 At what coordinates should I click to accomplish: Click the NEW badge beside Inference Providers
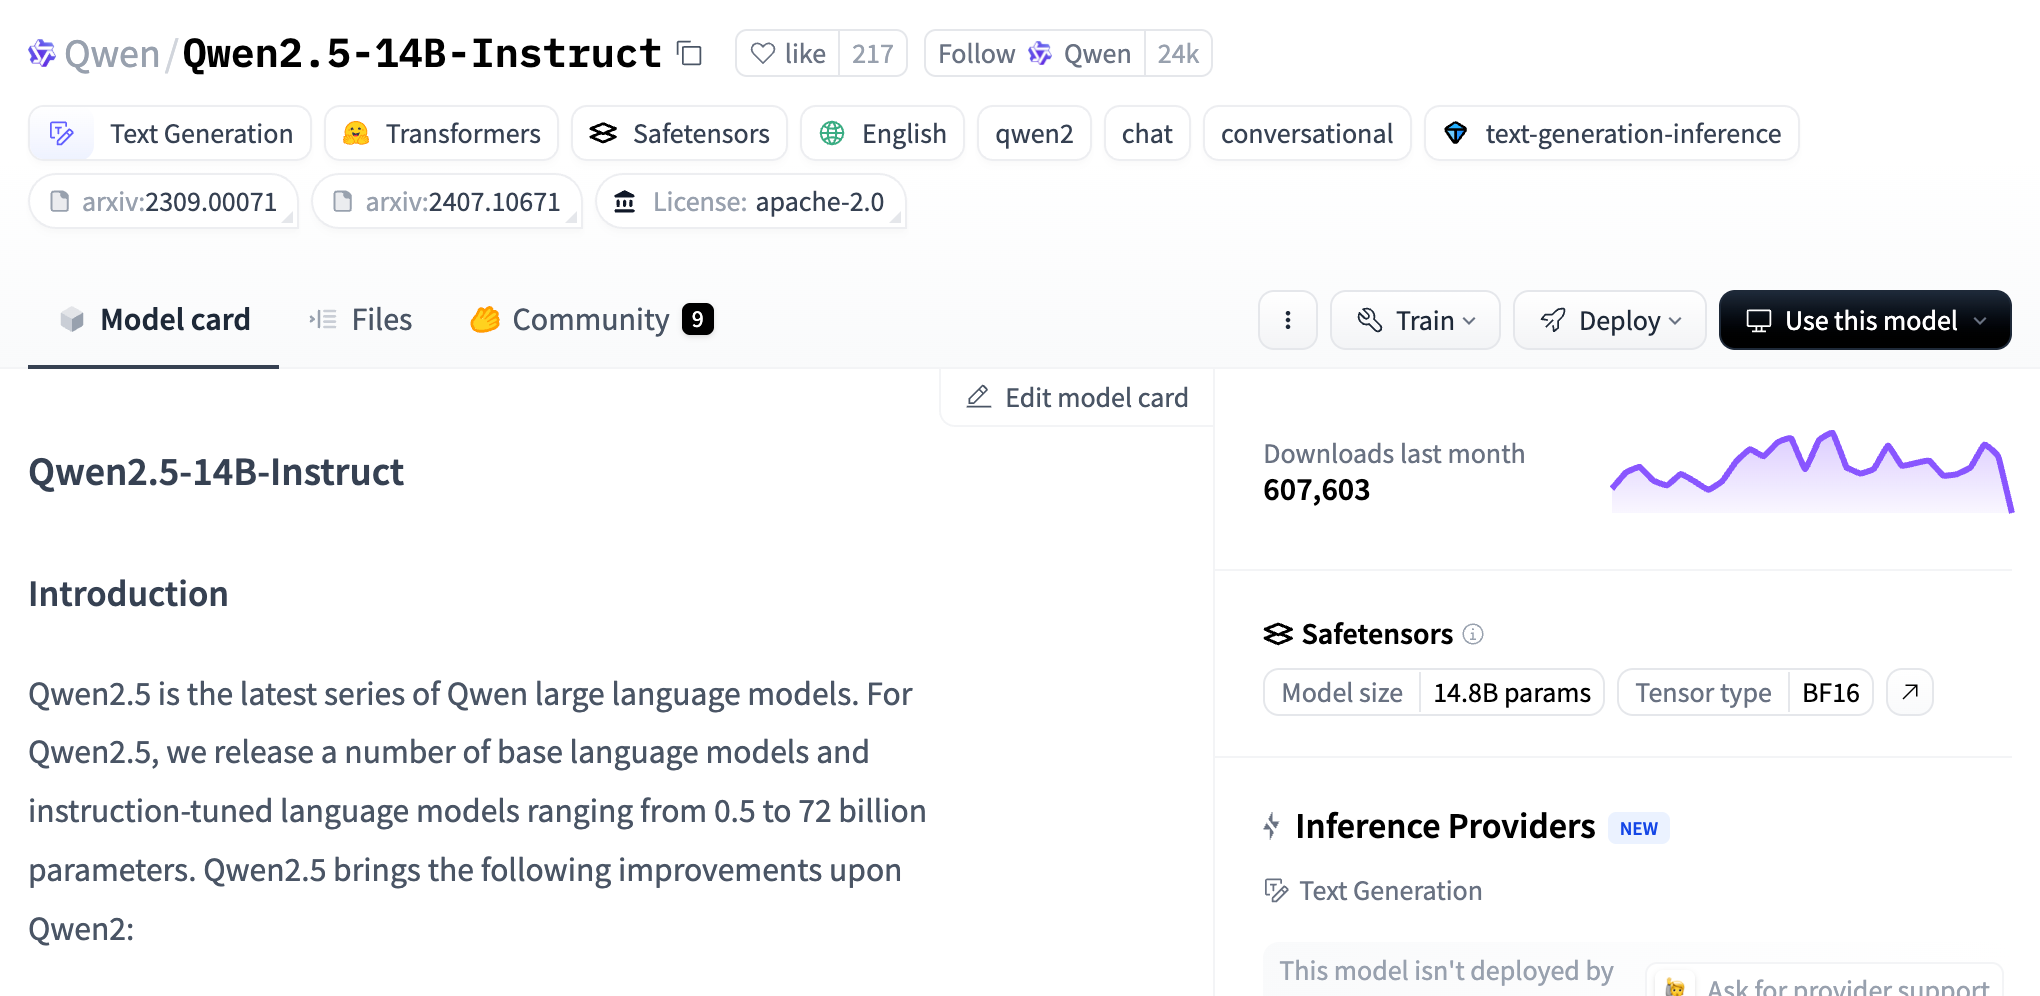pyautogui.click(x=1639, y=828)
